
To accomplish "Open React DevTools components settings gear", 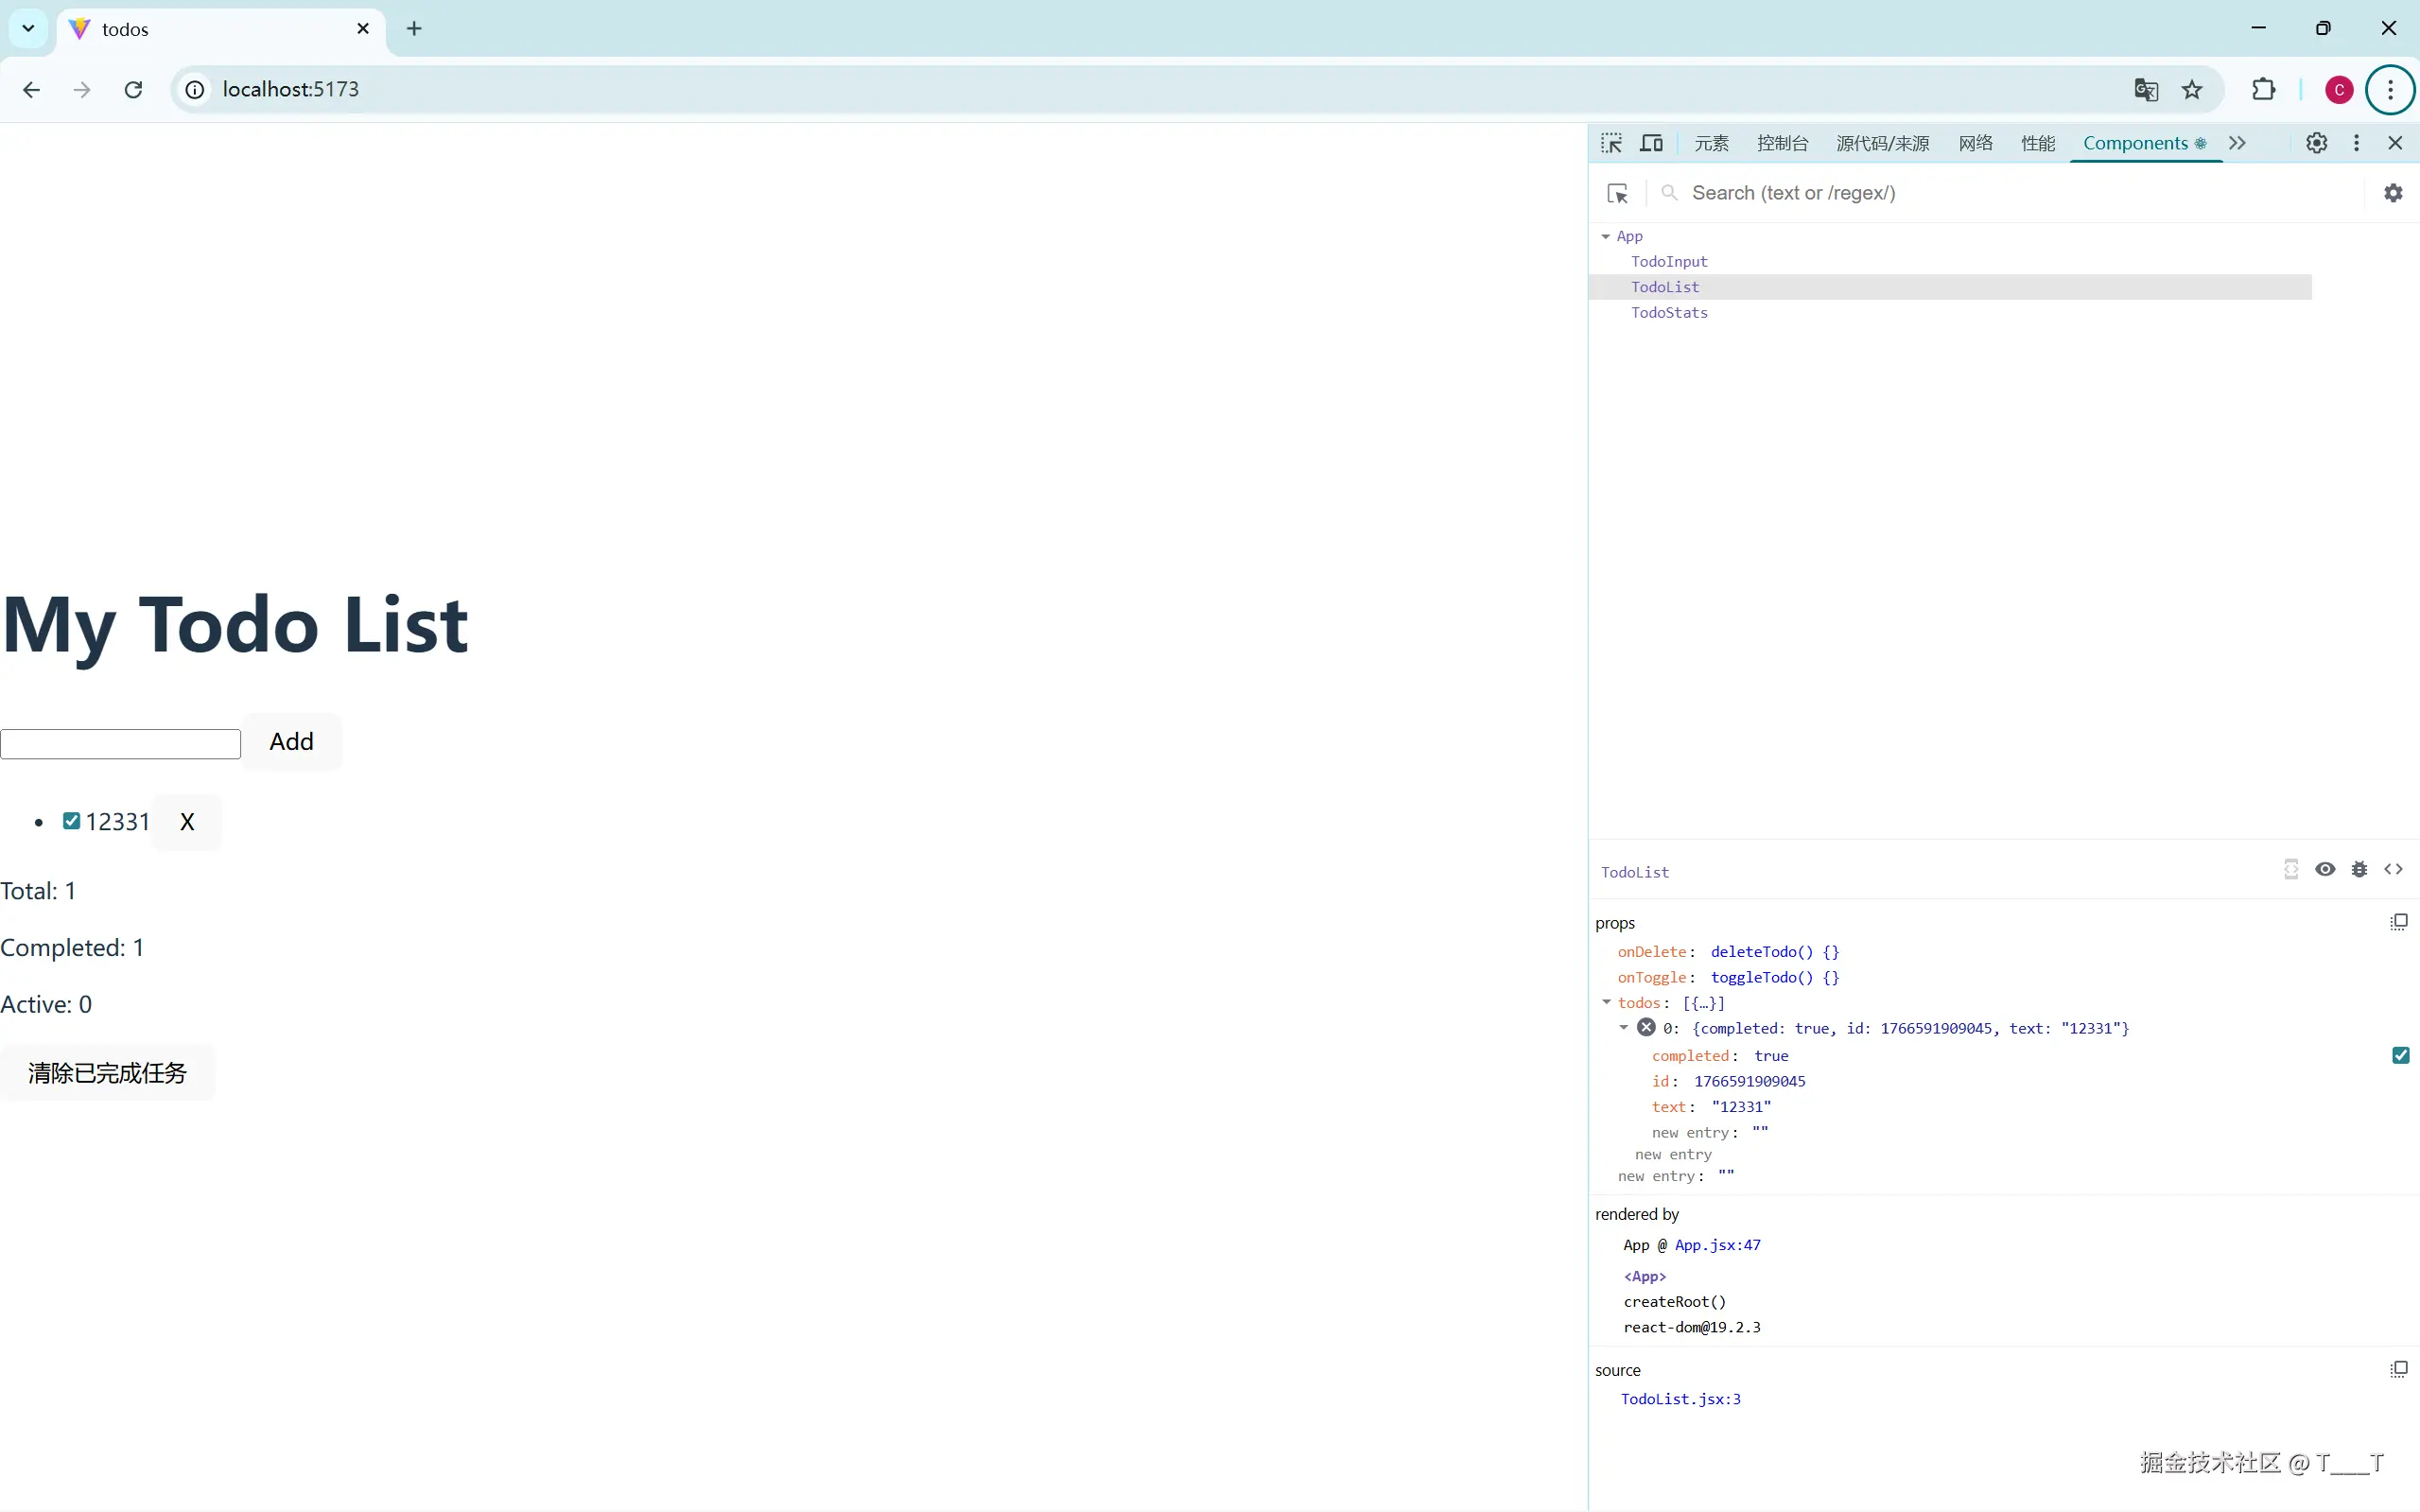I will pyautogui.click(x=2392, y=193).
